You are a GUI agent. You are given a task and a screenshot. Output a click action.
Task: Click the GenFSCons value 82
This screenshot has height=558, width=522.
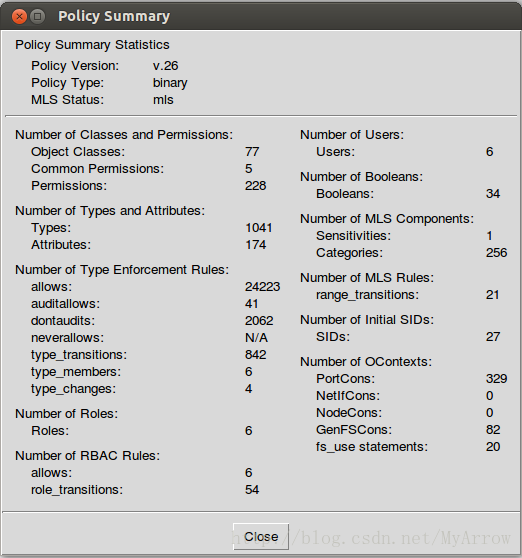493,430
